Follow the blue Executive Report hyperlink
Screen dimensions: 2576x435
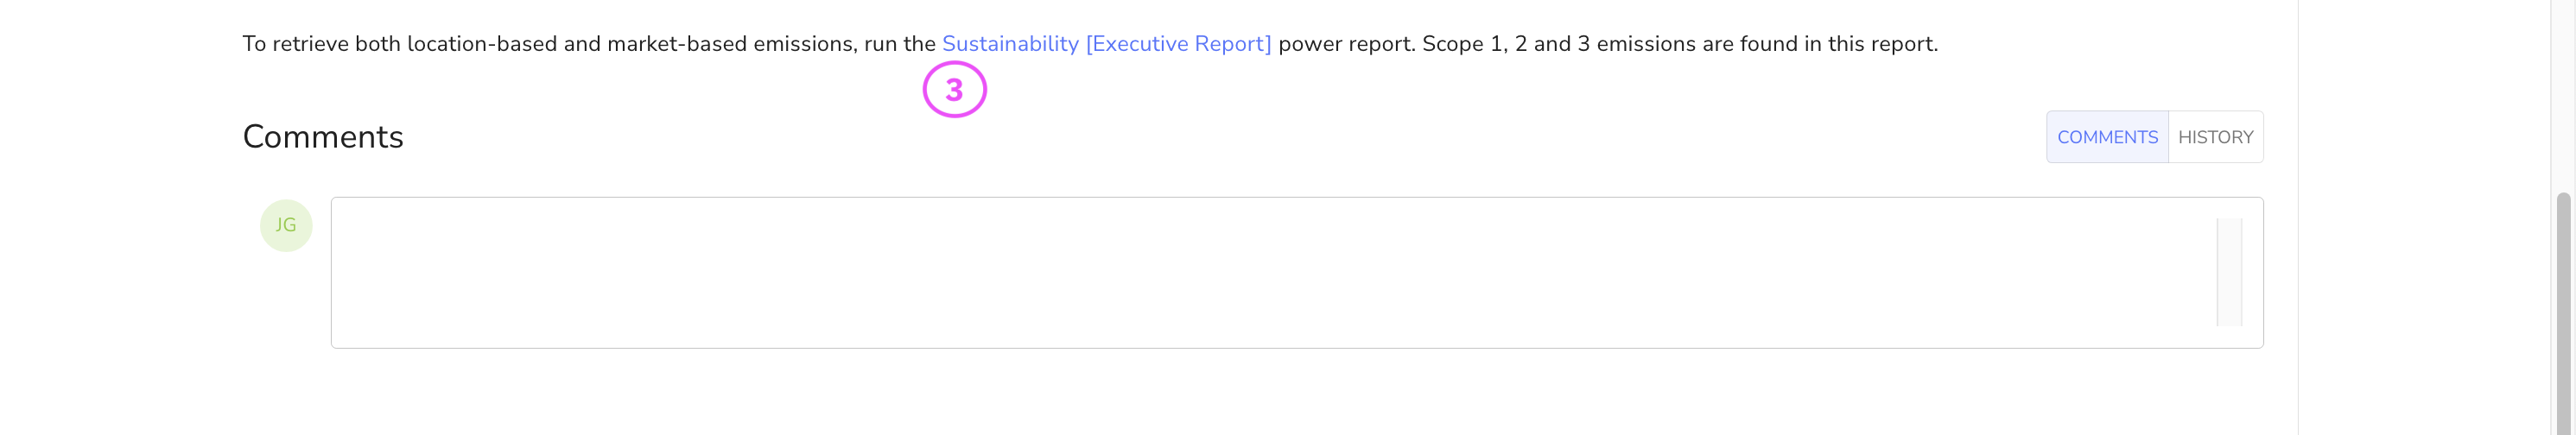1178,44
